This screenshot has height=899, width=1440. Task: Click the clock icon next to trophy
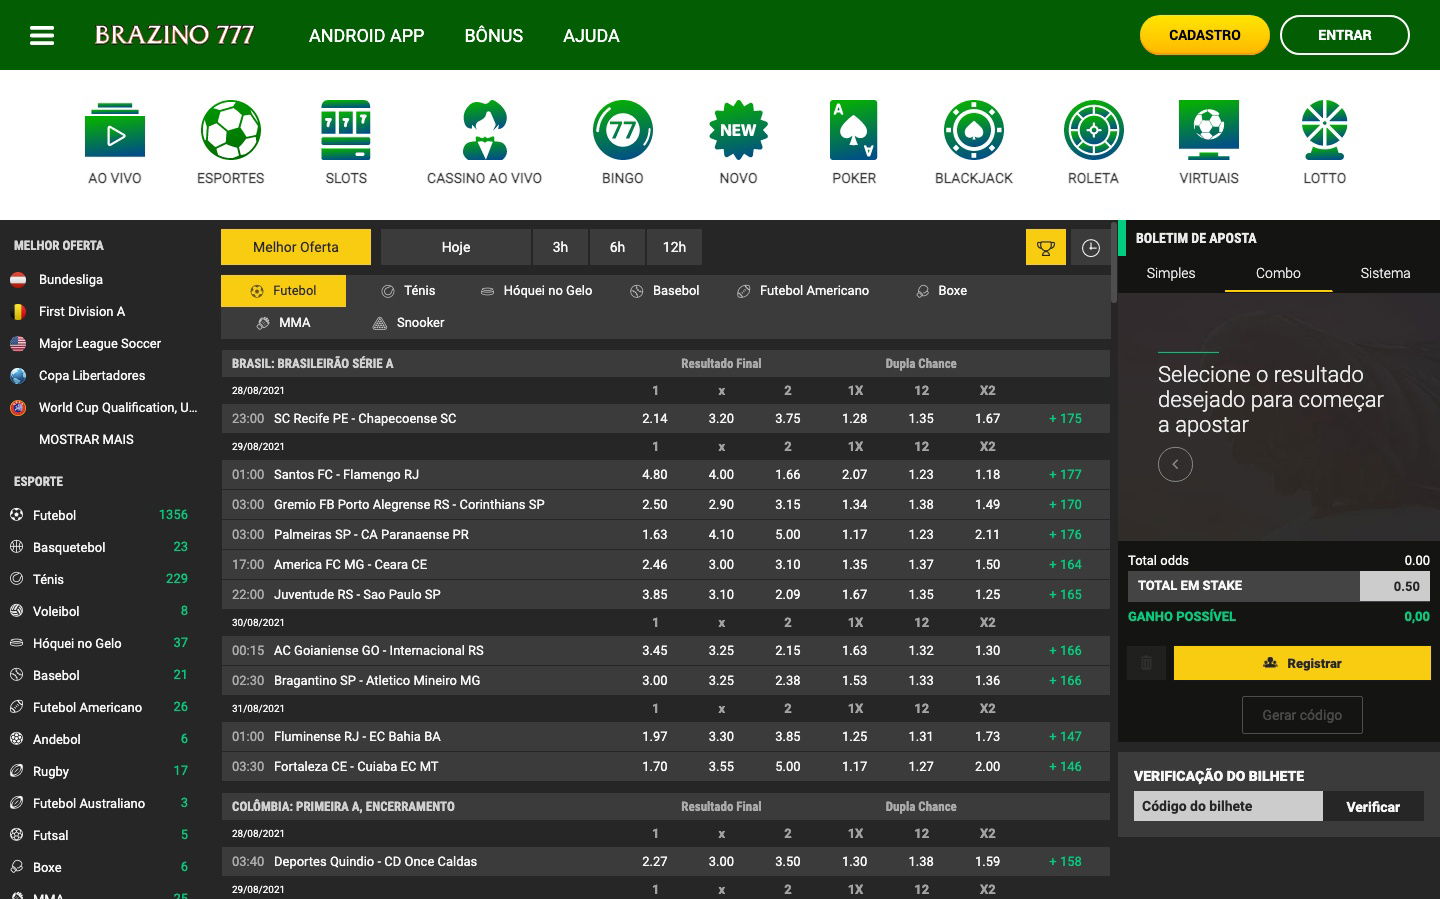(1091, 248)
